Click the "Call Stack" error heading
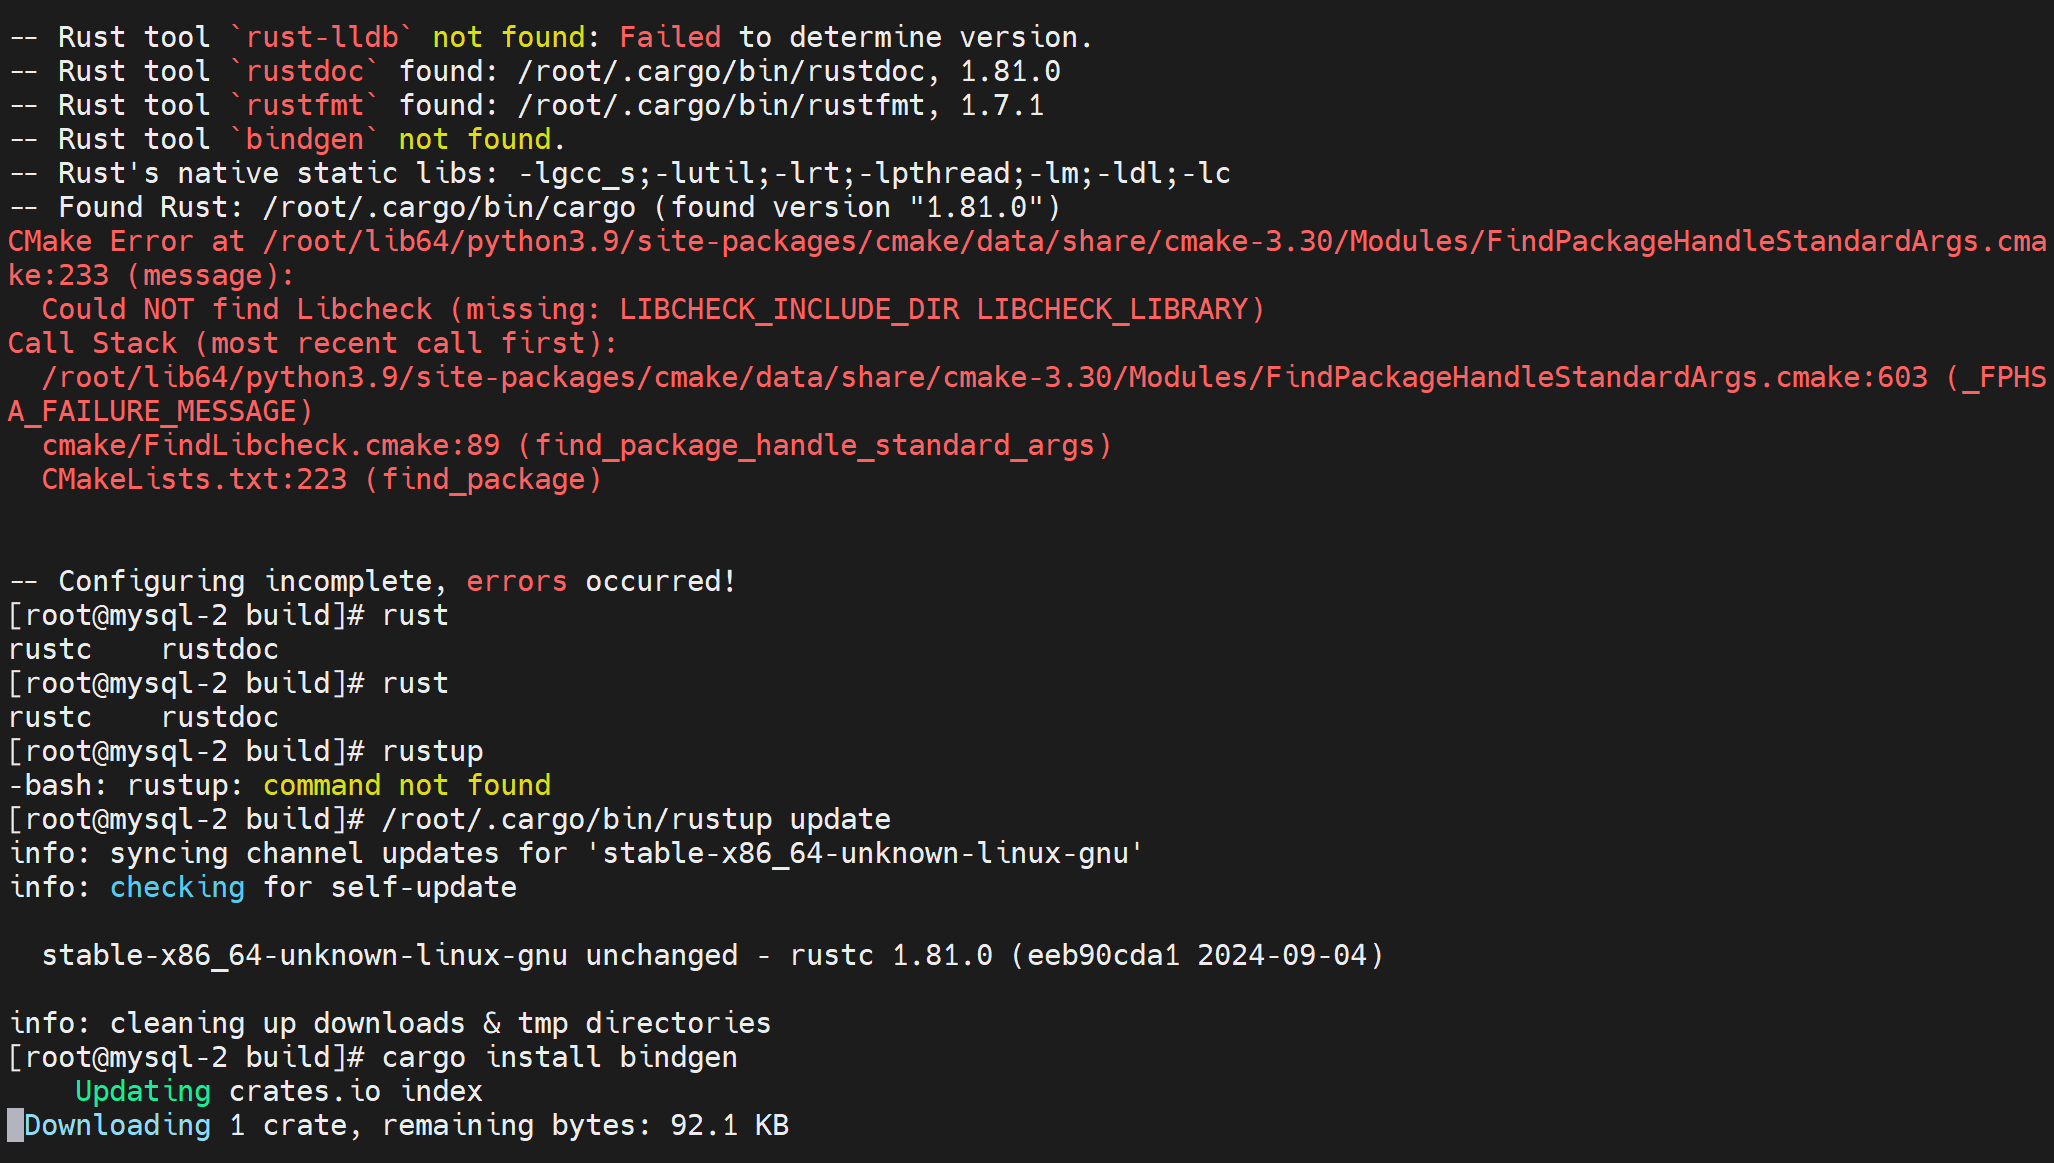 pyautogui.click(x=92, y=343)
